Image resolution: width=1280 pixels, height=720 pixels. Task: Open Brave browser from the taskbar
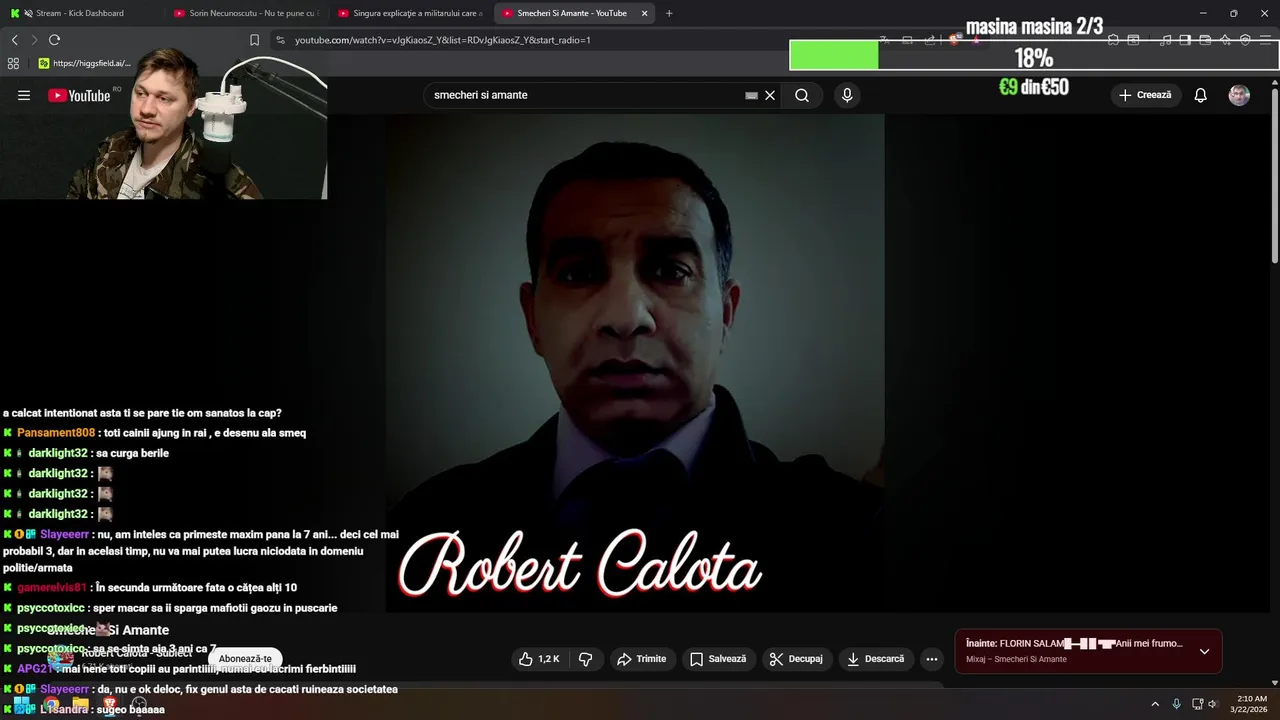pyautogui.click(x=110, y=705)
